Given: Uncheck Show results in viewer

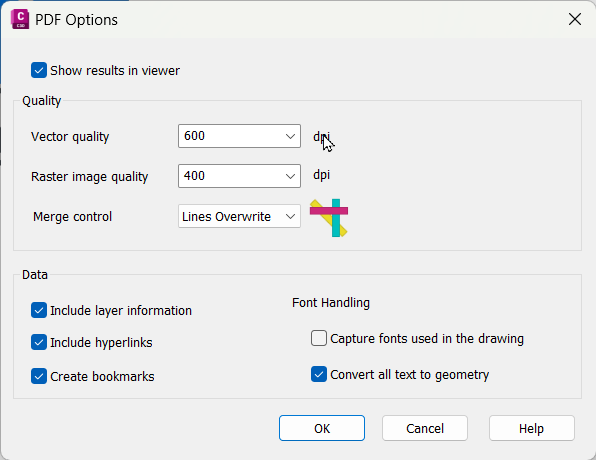Looking at the screenshot, I should [39, 70].
